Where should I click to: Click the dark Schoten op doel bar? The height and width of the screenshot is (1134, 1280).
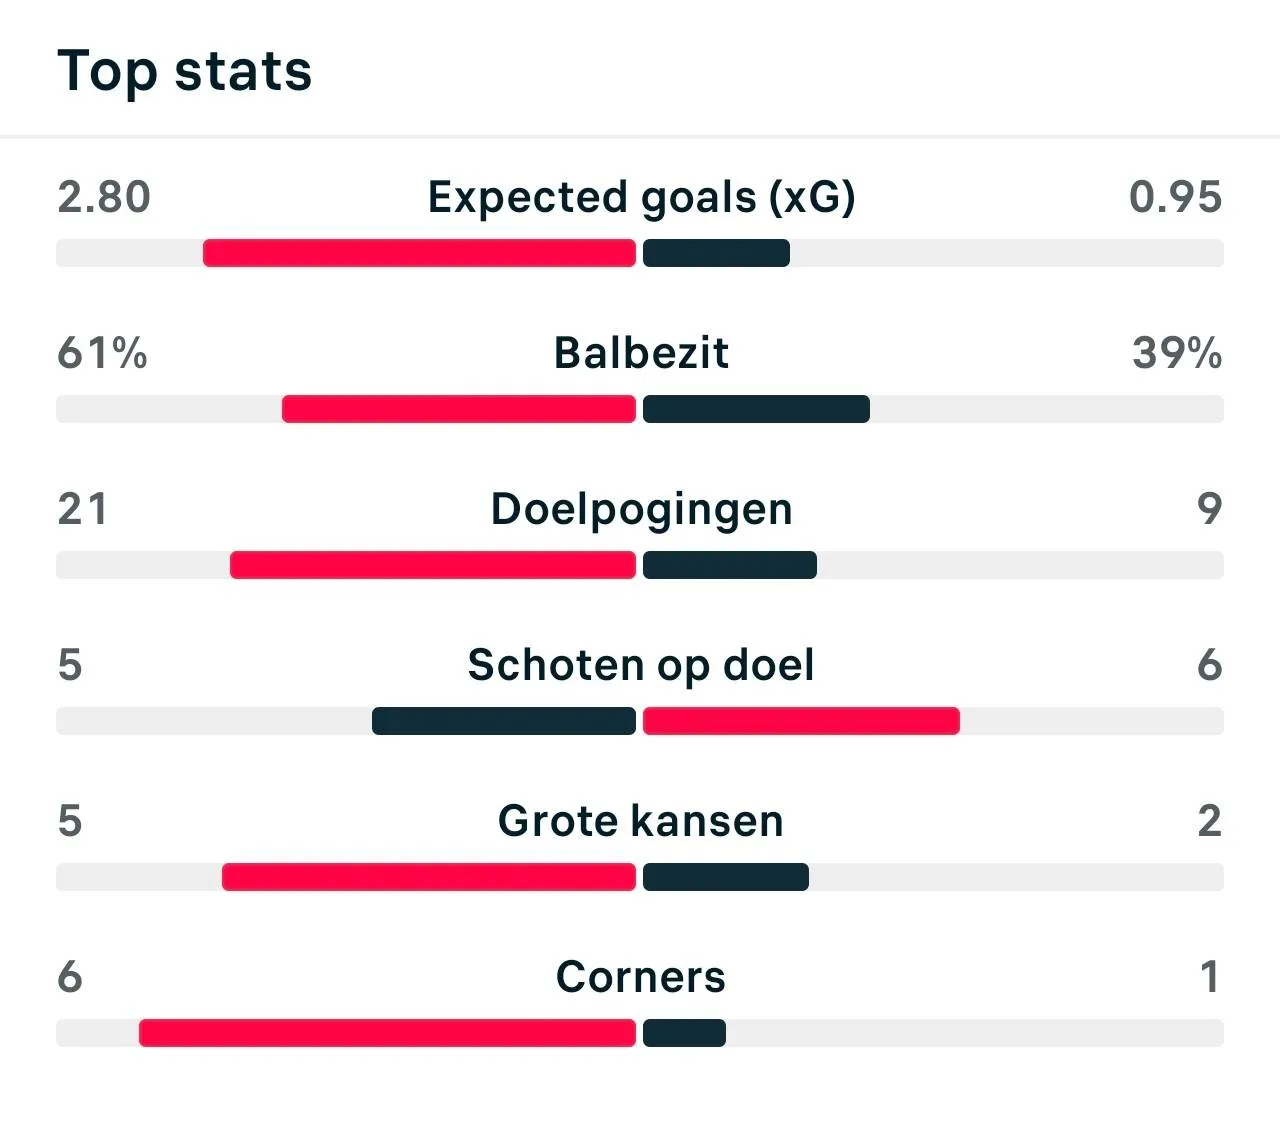pyautogui.click(x=504, y=721)
